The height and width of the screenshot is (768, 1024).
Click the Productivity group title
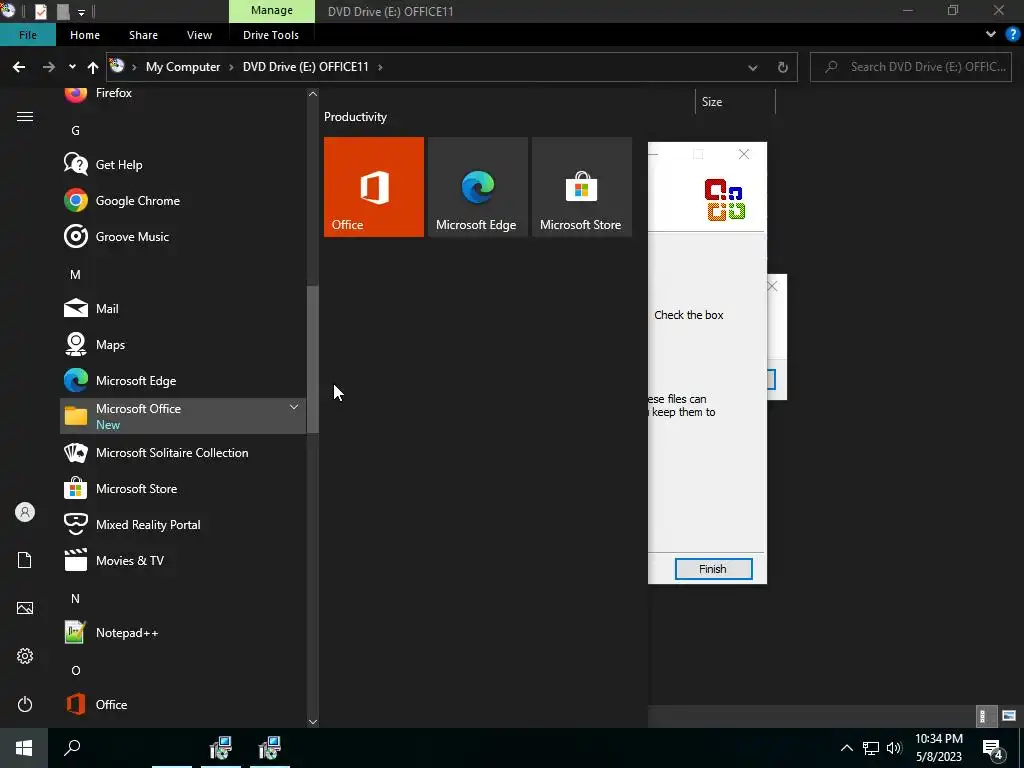coord(355,117)
